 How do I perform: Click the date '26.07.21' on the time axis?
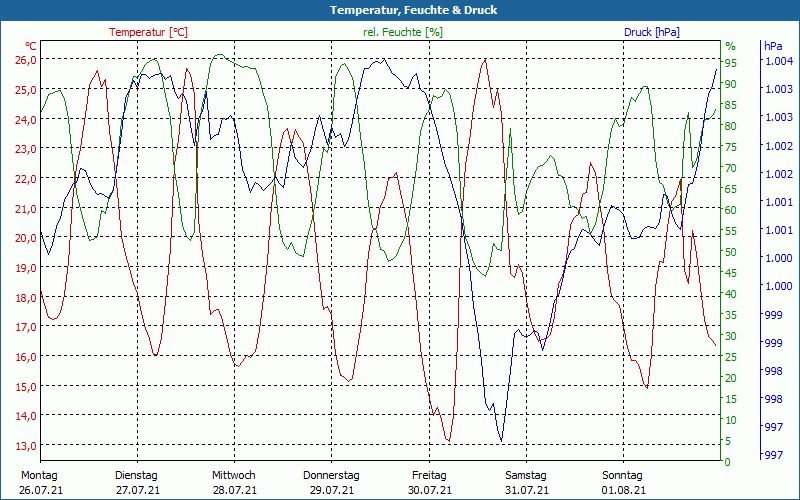click(x=39, y=490)
